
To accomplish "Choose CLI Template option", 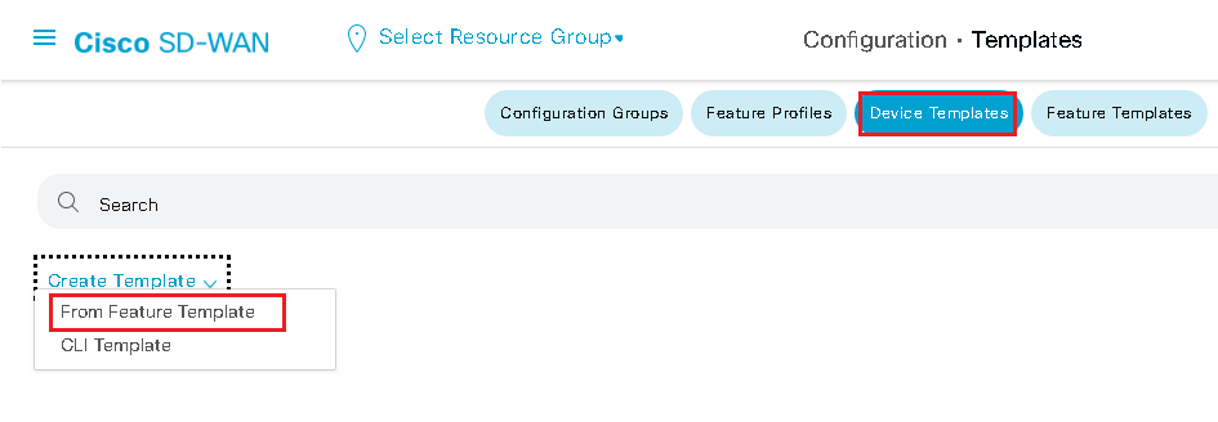I will [x=116, y=345].
